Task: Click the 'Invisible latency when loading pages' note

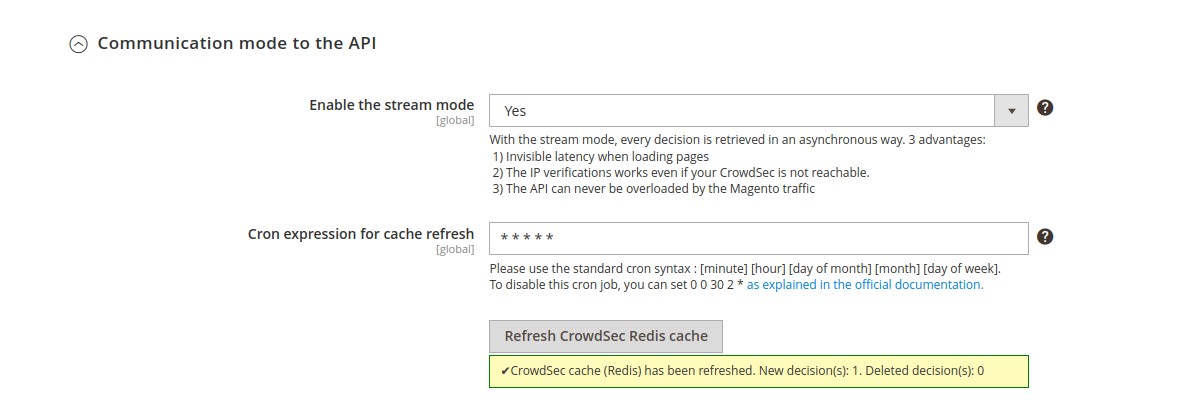Action: coord(601,156)
